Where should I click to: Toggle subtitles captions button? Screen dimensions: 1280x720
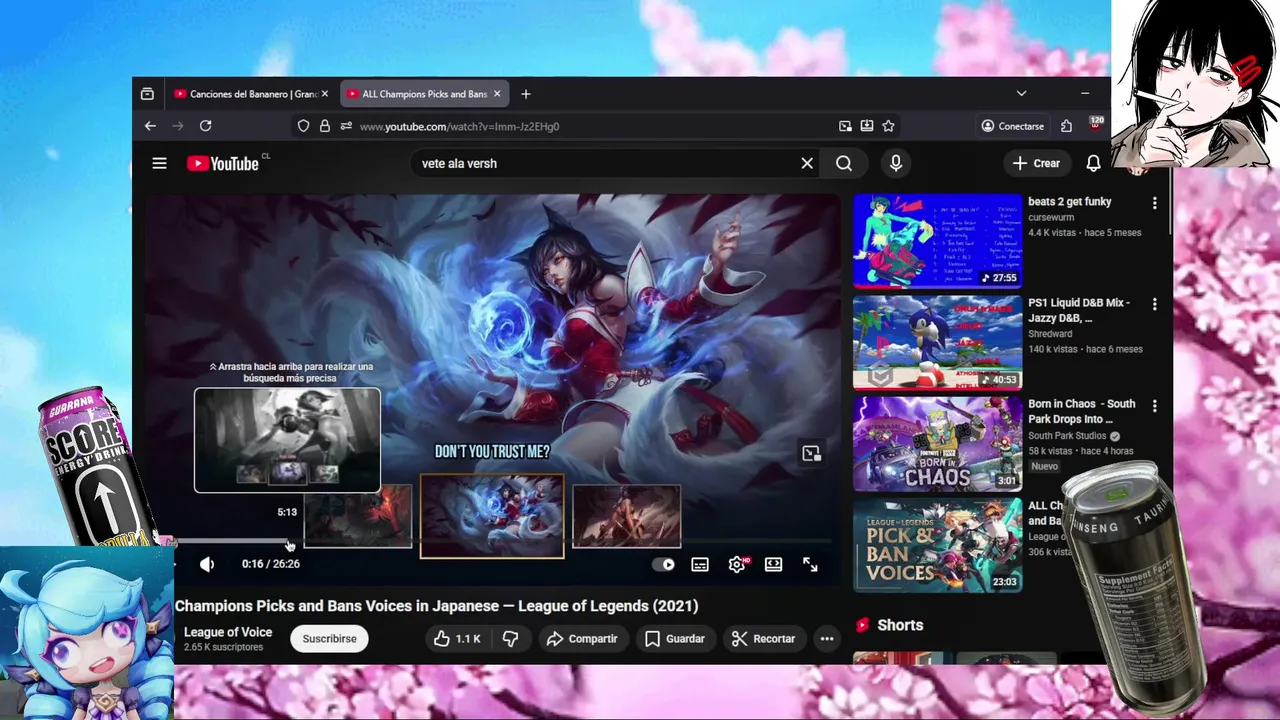point(700,564)
